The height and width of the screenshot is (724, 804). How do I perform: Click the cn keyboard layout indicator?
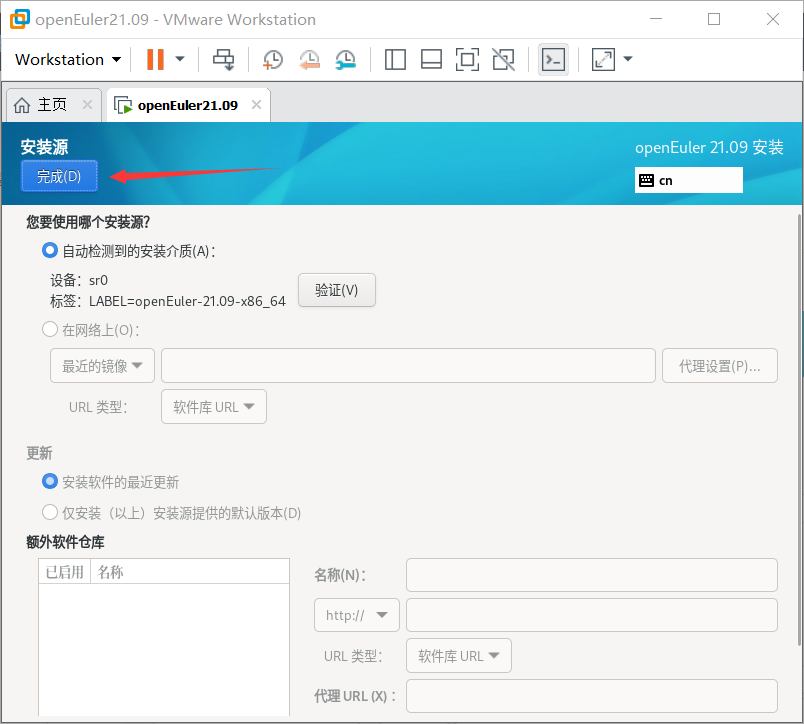pyautogui.click(x=688, y=180)
